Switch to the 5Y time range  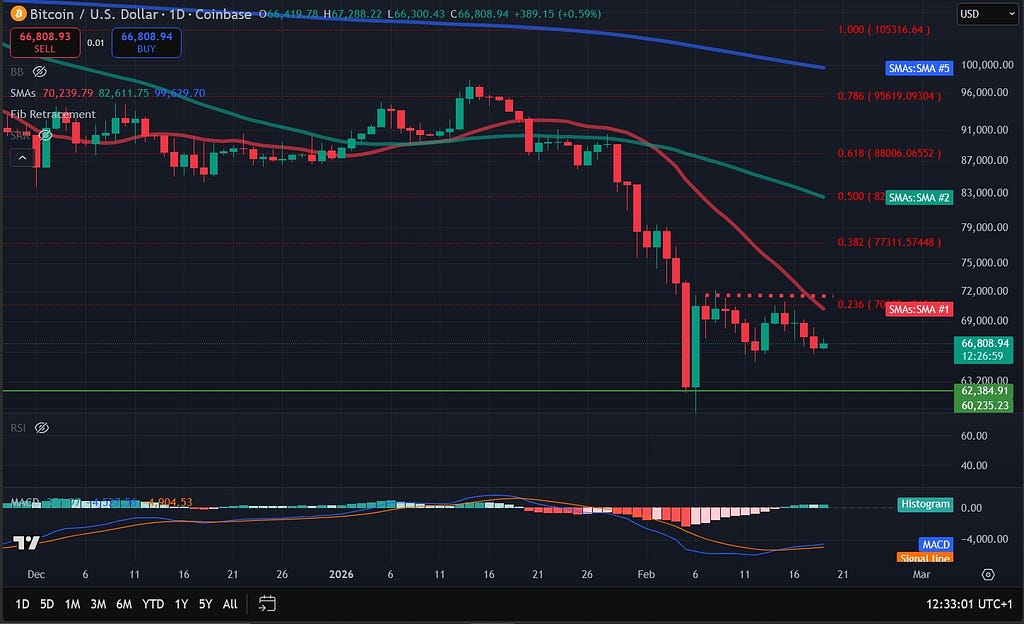[x=205, y=604]
